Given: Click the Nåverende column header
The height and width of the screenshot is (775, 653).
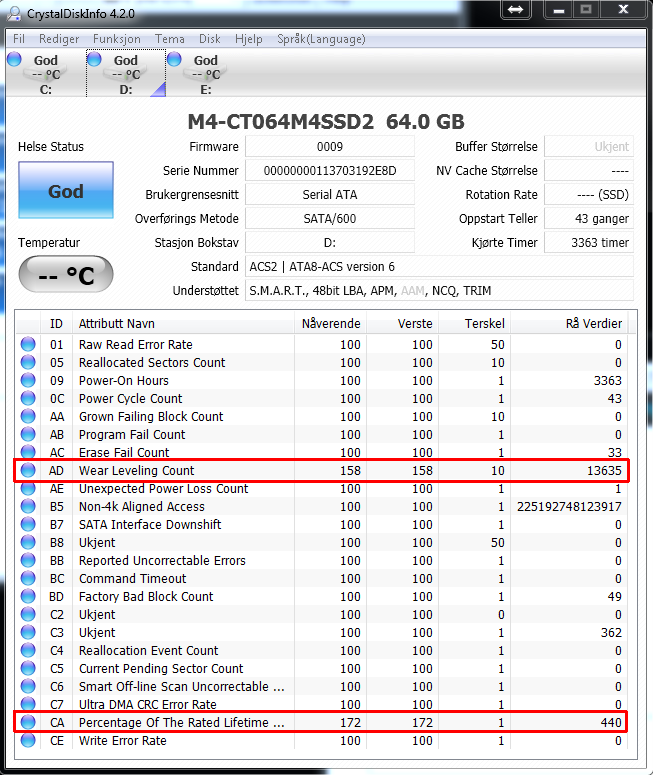Looking at the screenshot, I should point(330,324).
